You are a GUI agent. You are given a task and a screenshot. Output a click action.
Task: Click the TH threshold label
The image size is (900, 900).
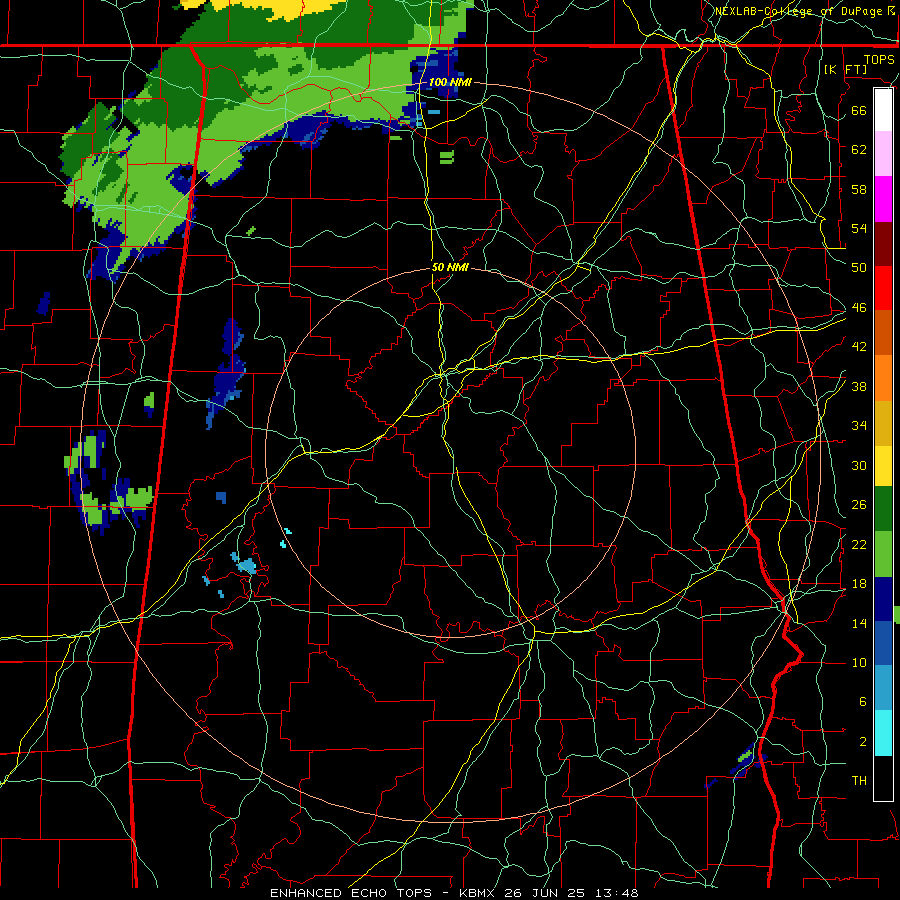(x=859, y=780)
